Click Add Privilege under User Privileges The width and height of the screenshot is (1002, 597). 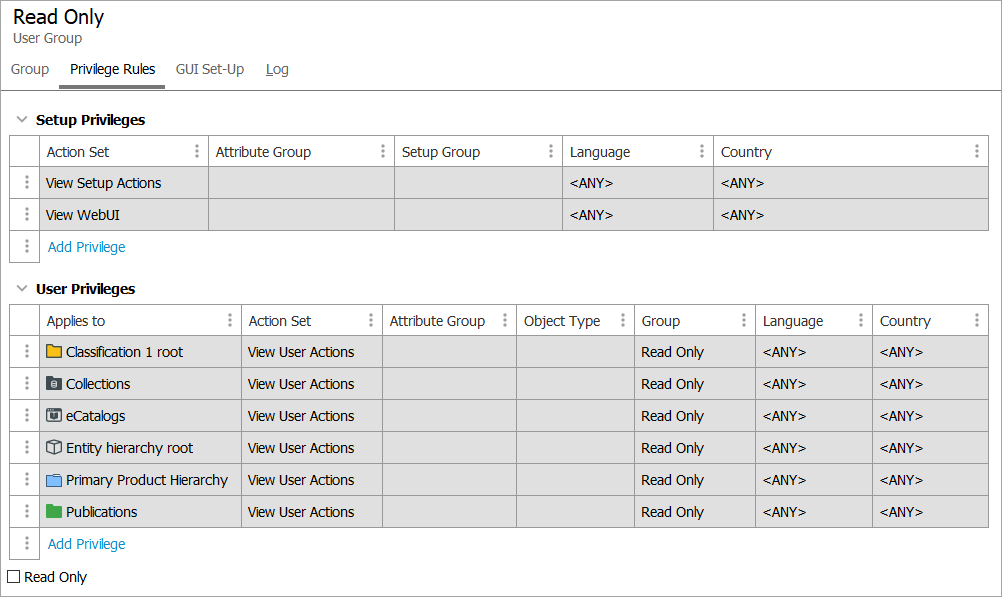(x=87, y=544)
